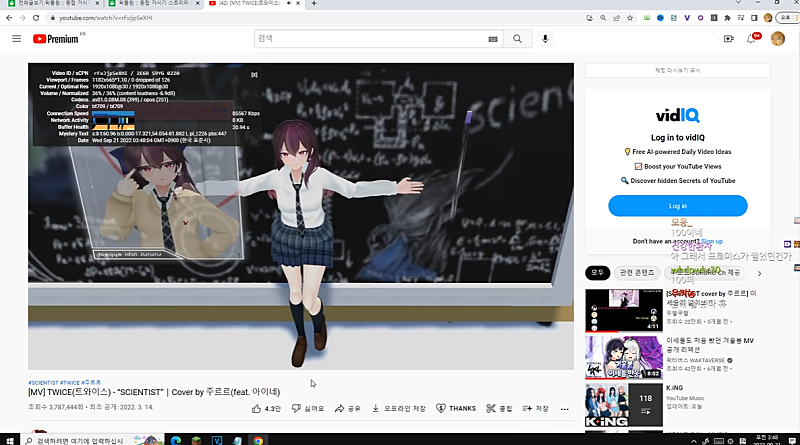Open the notifications bell
This screenshot has width=800, height=445.
coord(752,39)
